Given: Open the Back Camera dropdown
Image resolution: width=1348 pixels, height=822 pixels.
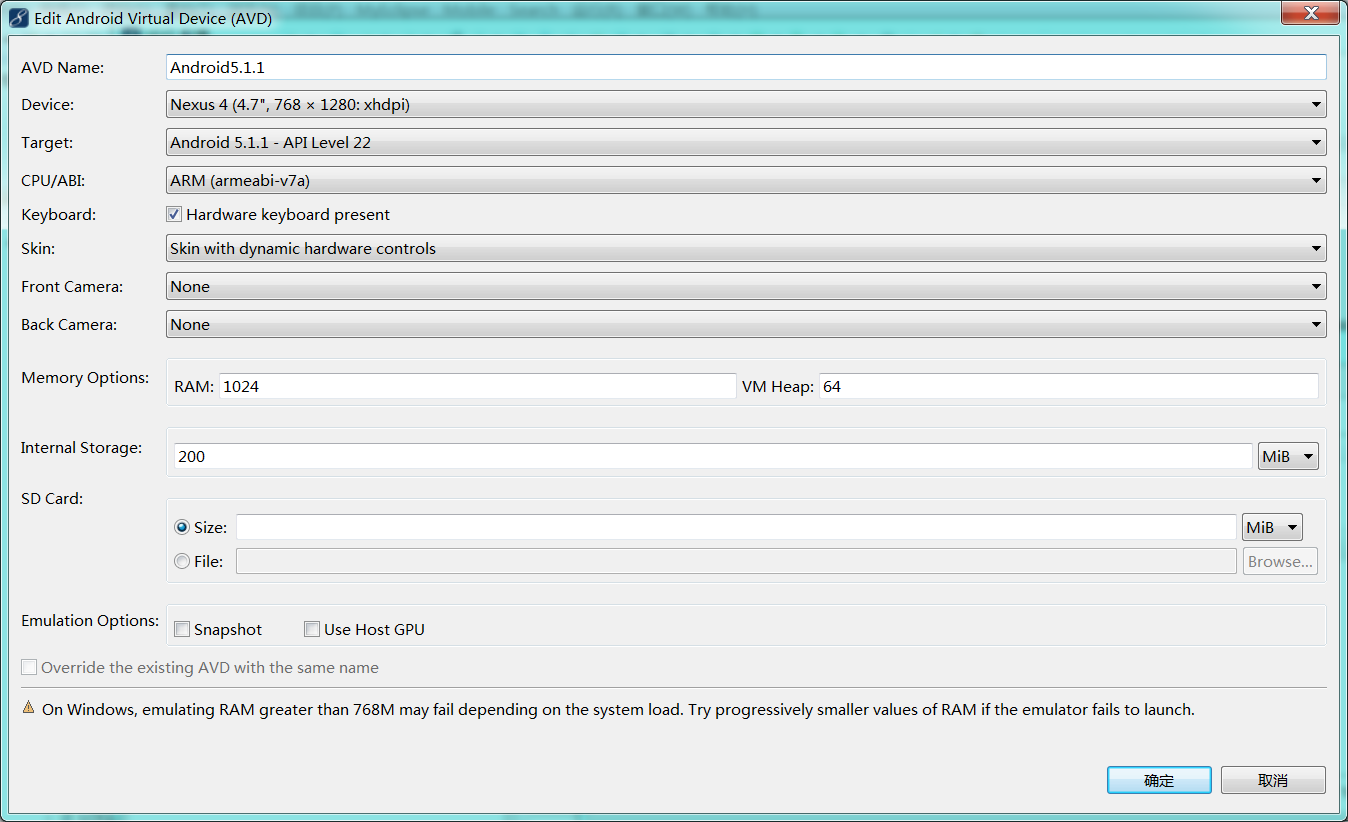Looking at the screenshot, I should tap(746, 324).
